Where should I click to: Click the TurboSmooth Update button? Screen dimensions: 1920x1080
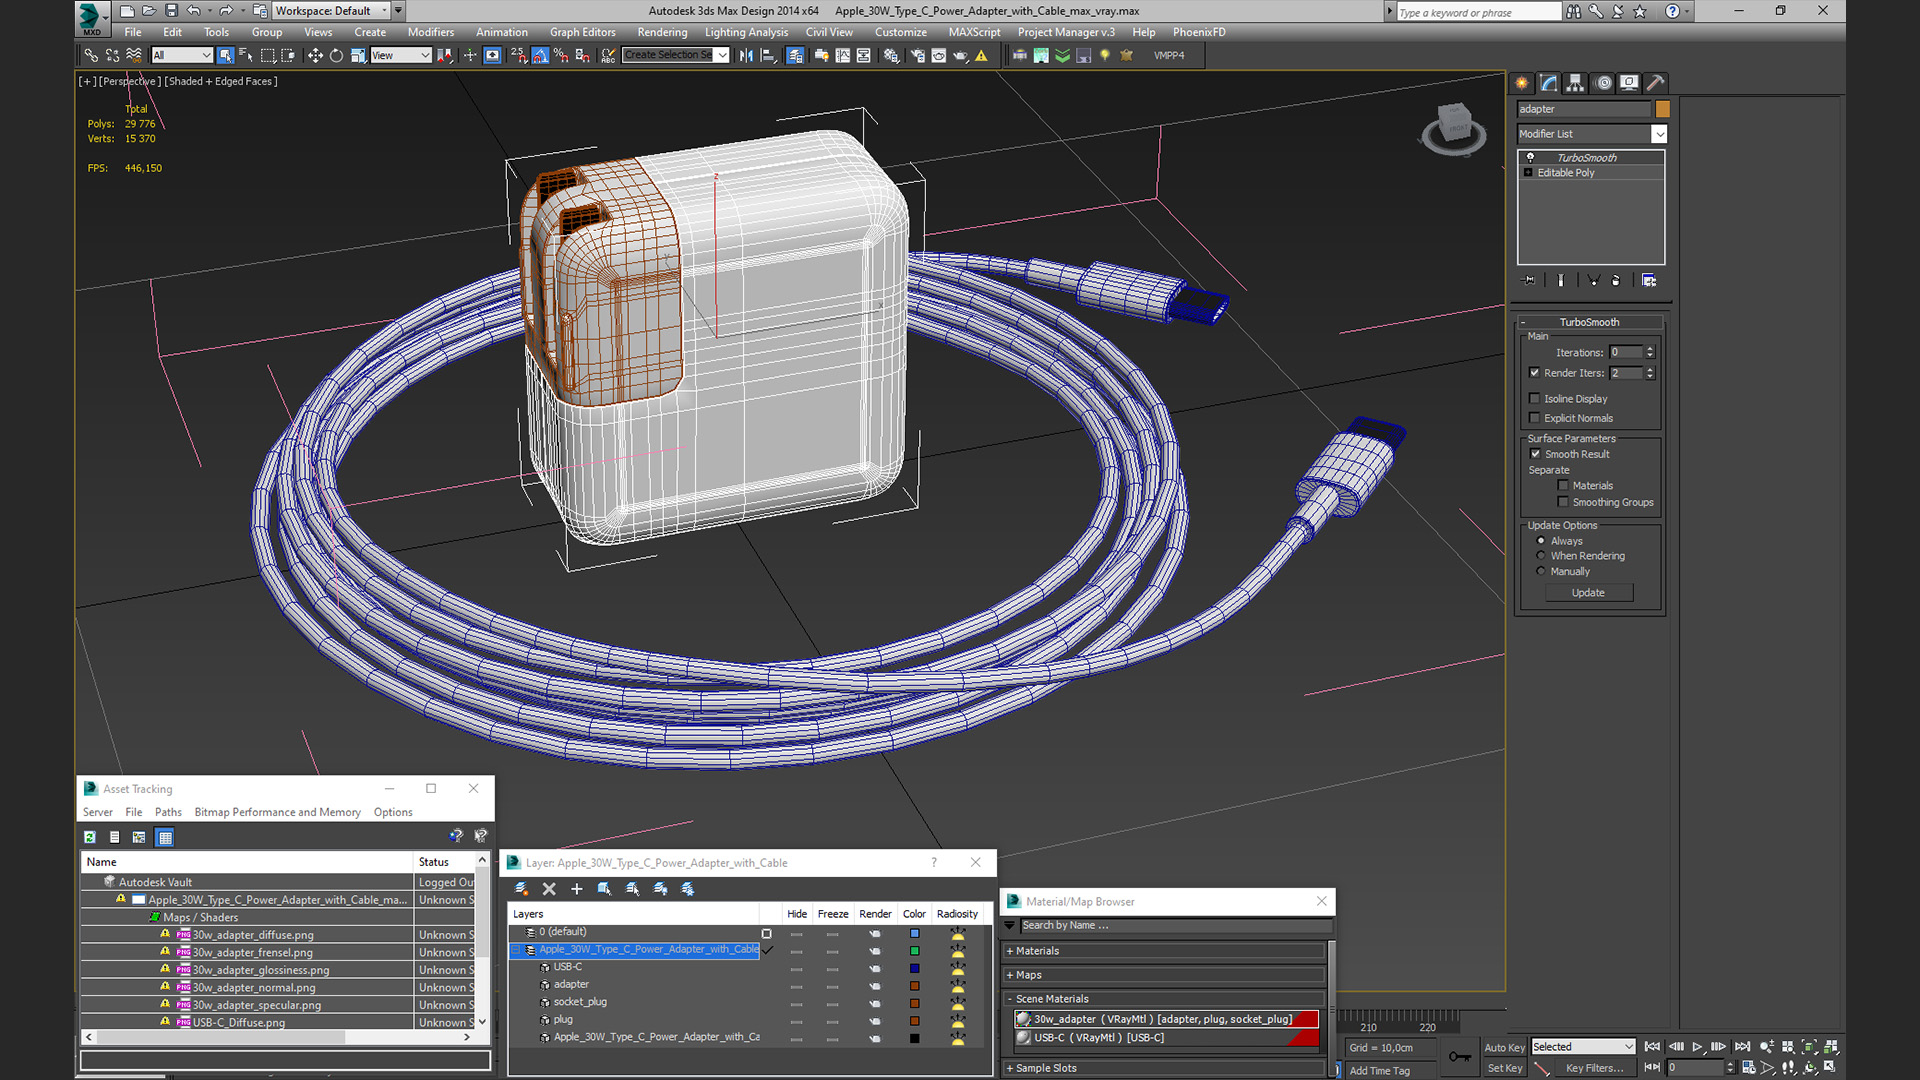(1588, 593)
